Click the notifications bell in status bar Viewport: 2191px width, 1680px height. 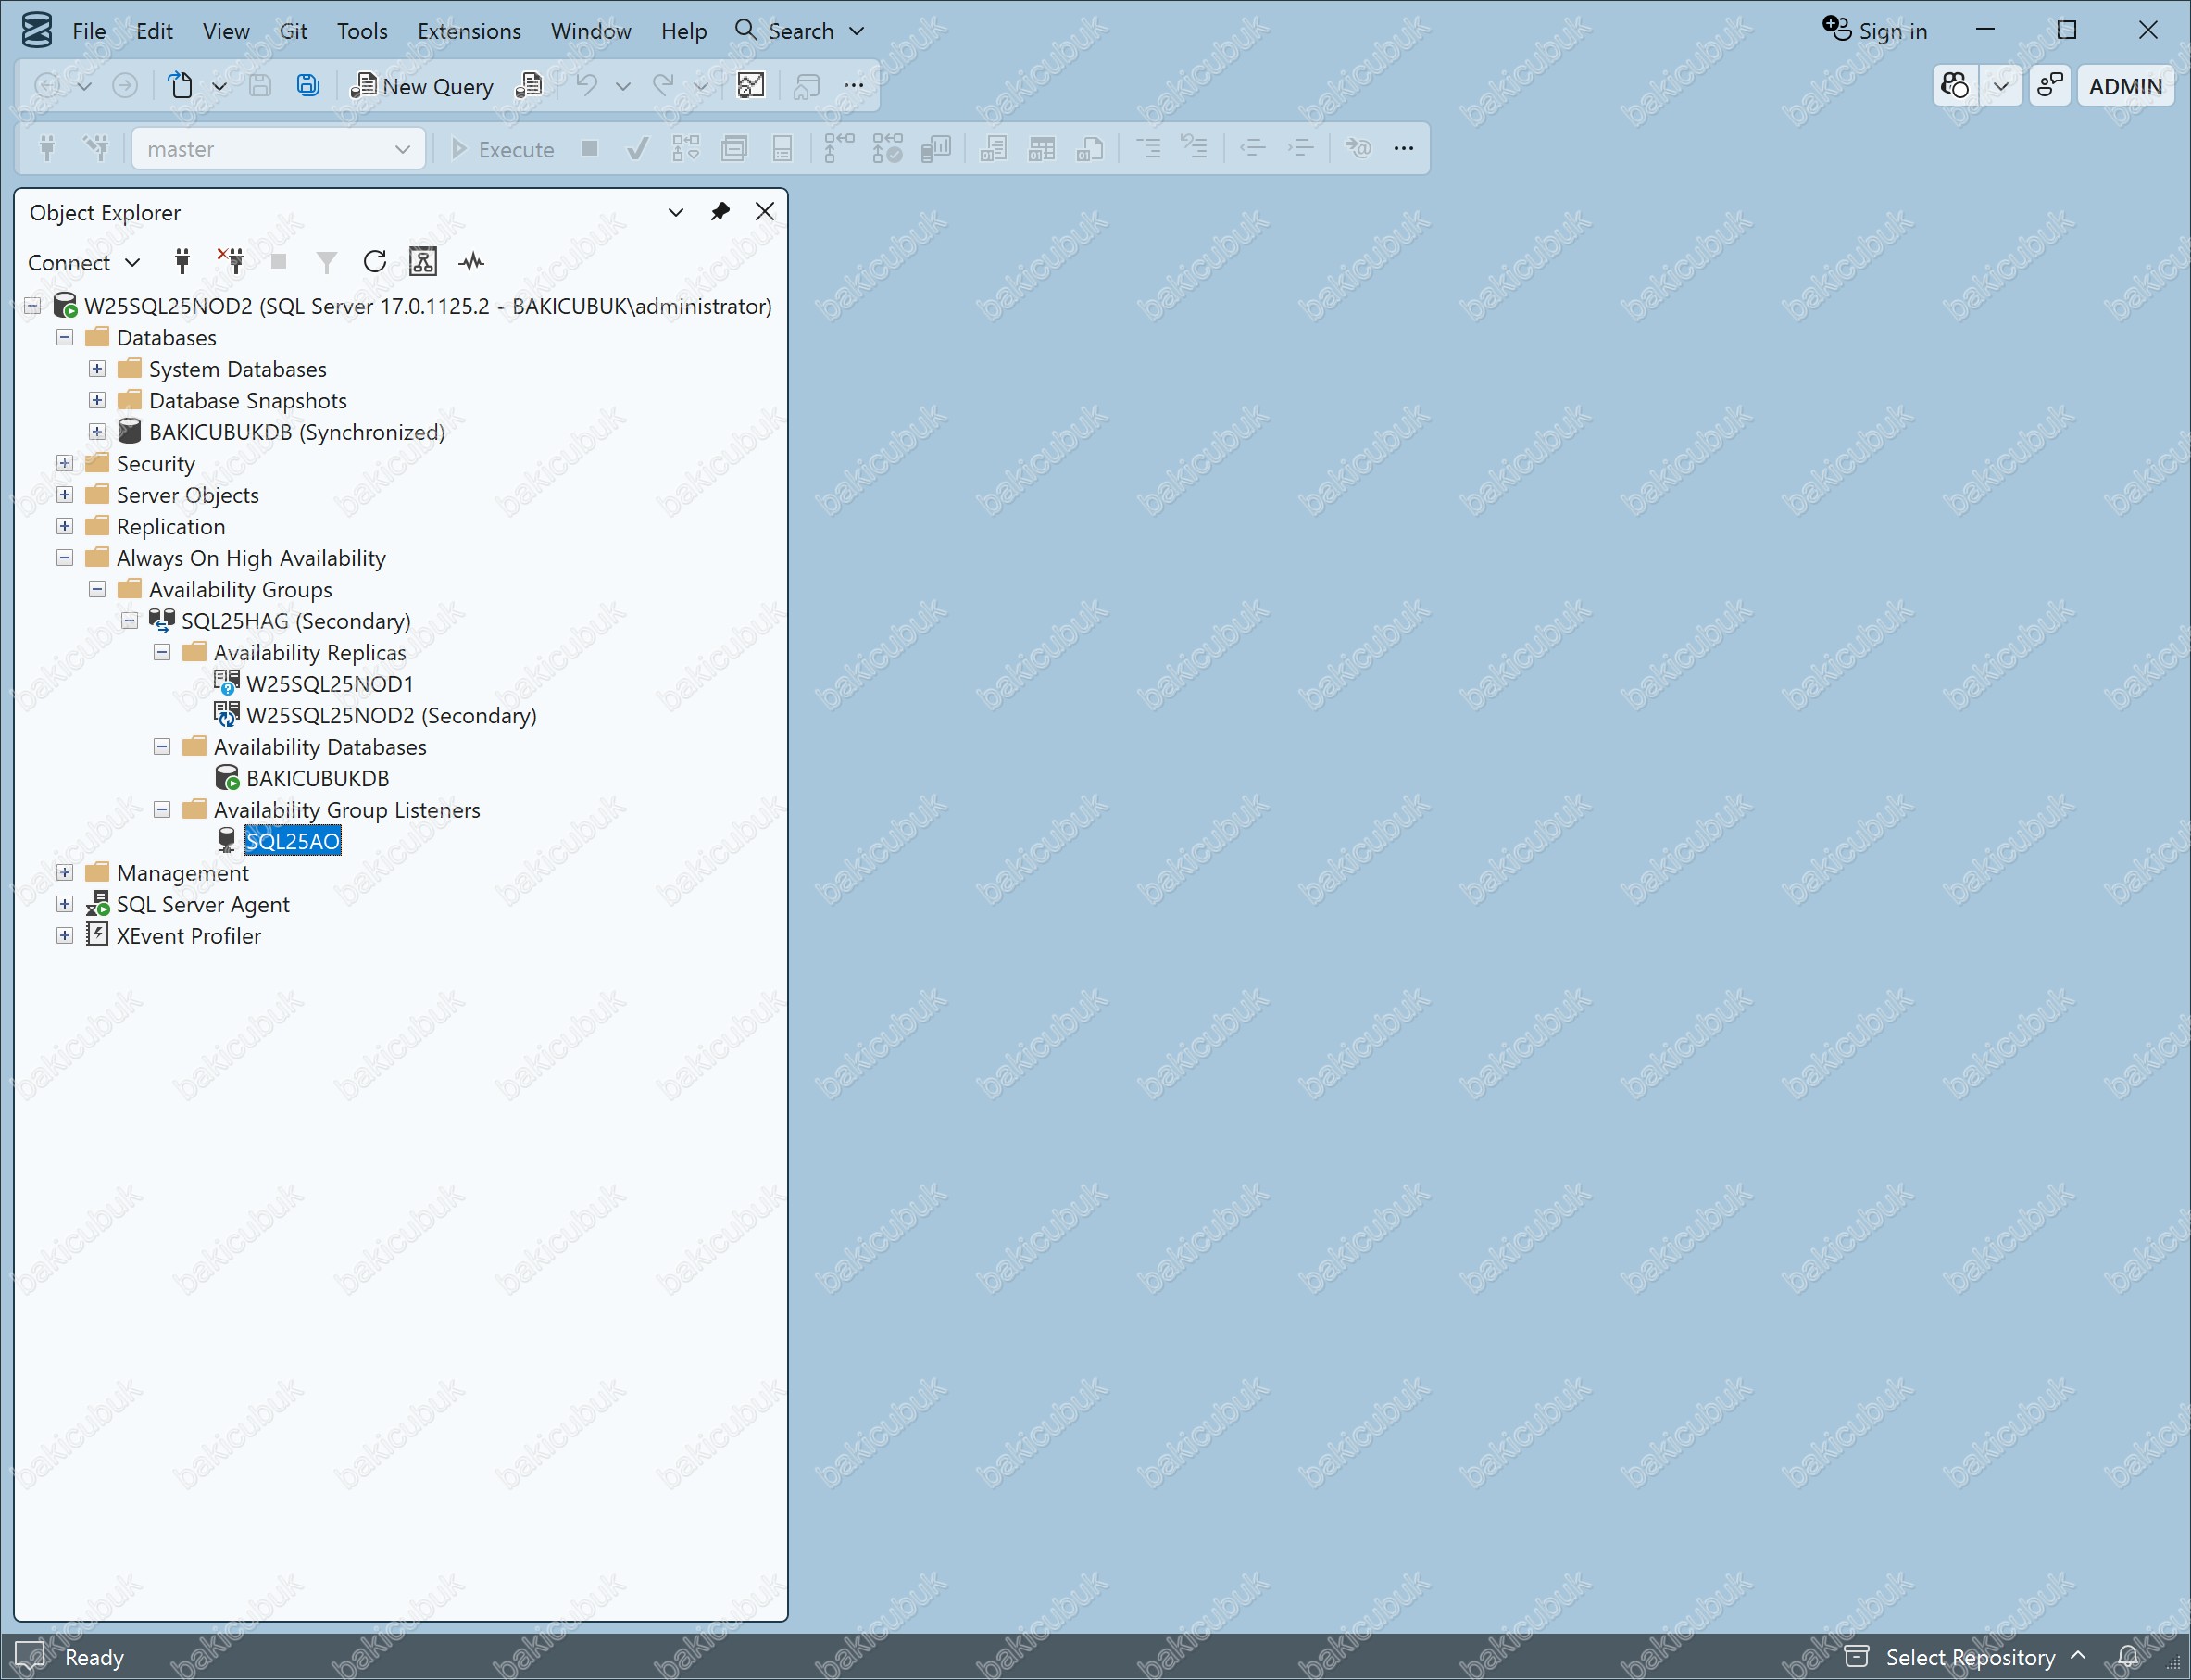(2128, 1657)
